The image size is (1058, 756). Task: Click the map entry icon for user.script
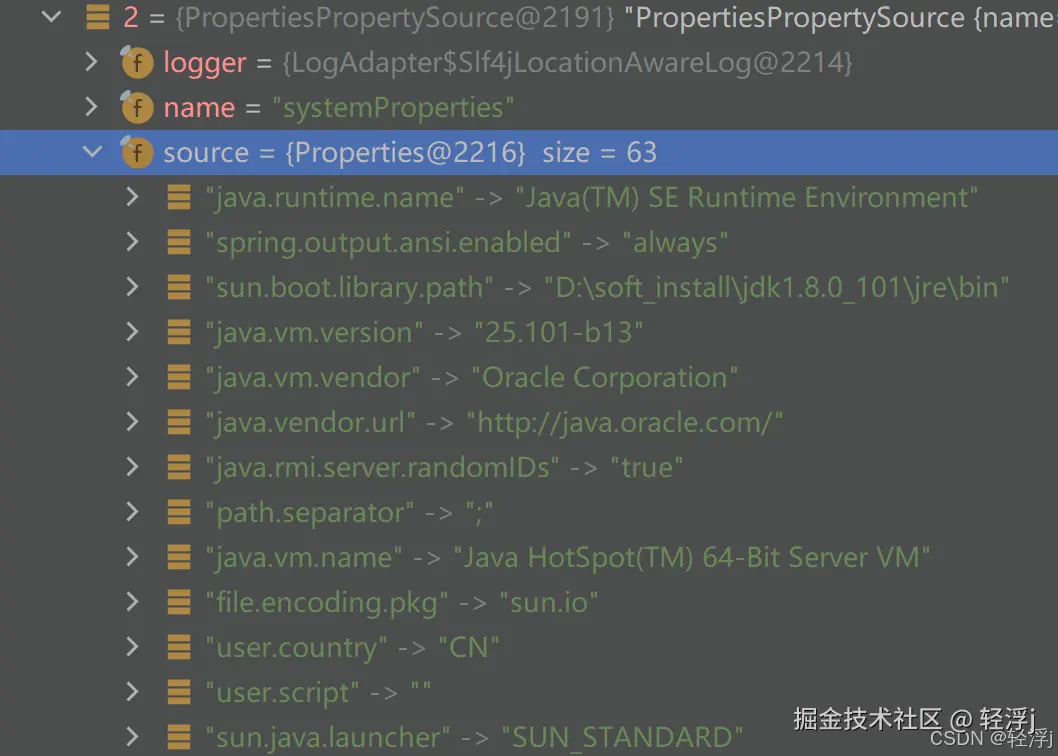pos(179,692)
